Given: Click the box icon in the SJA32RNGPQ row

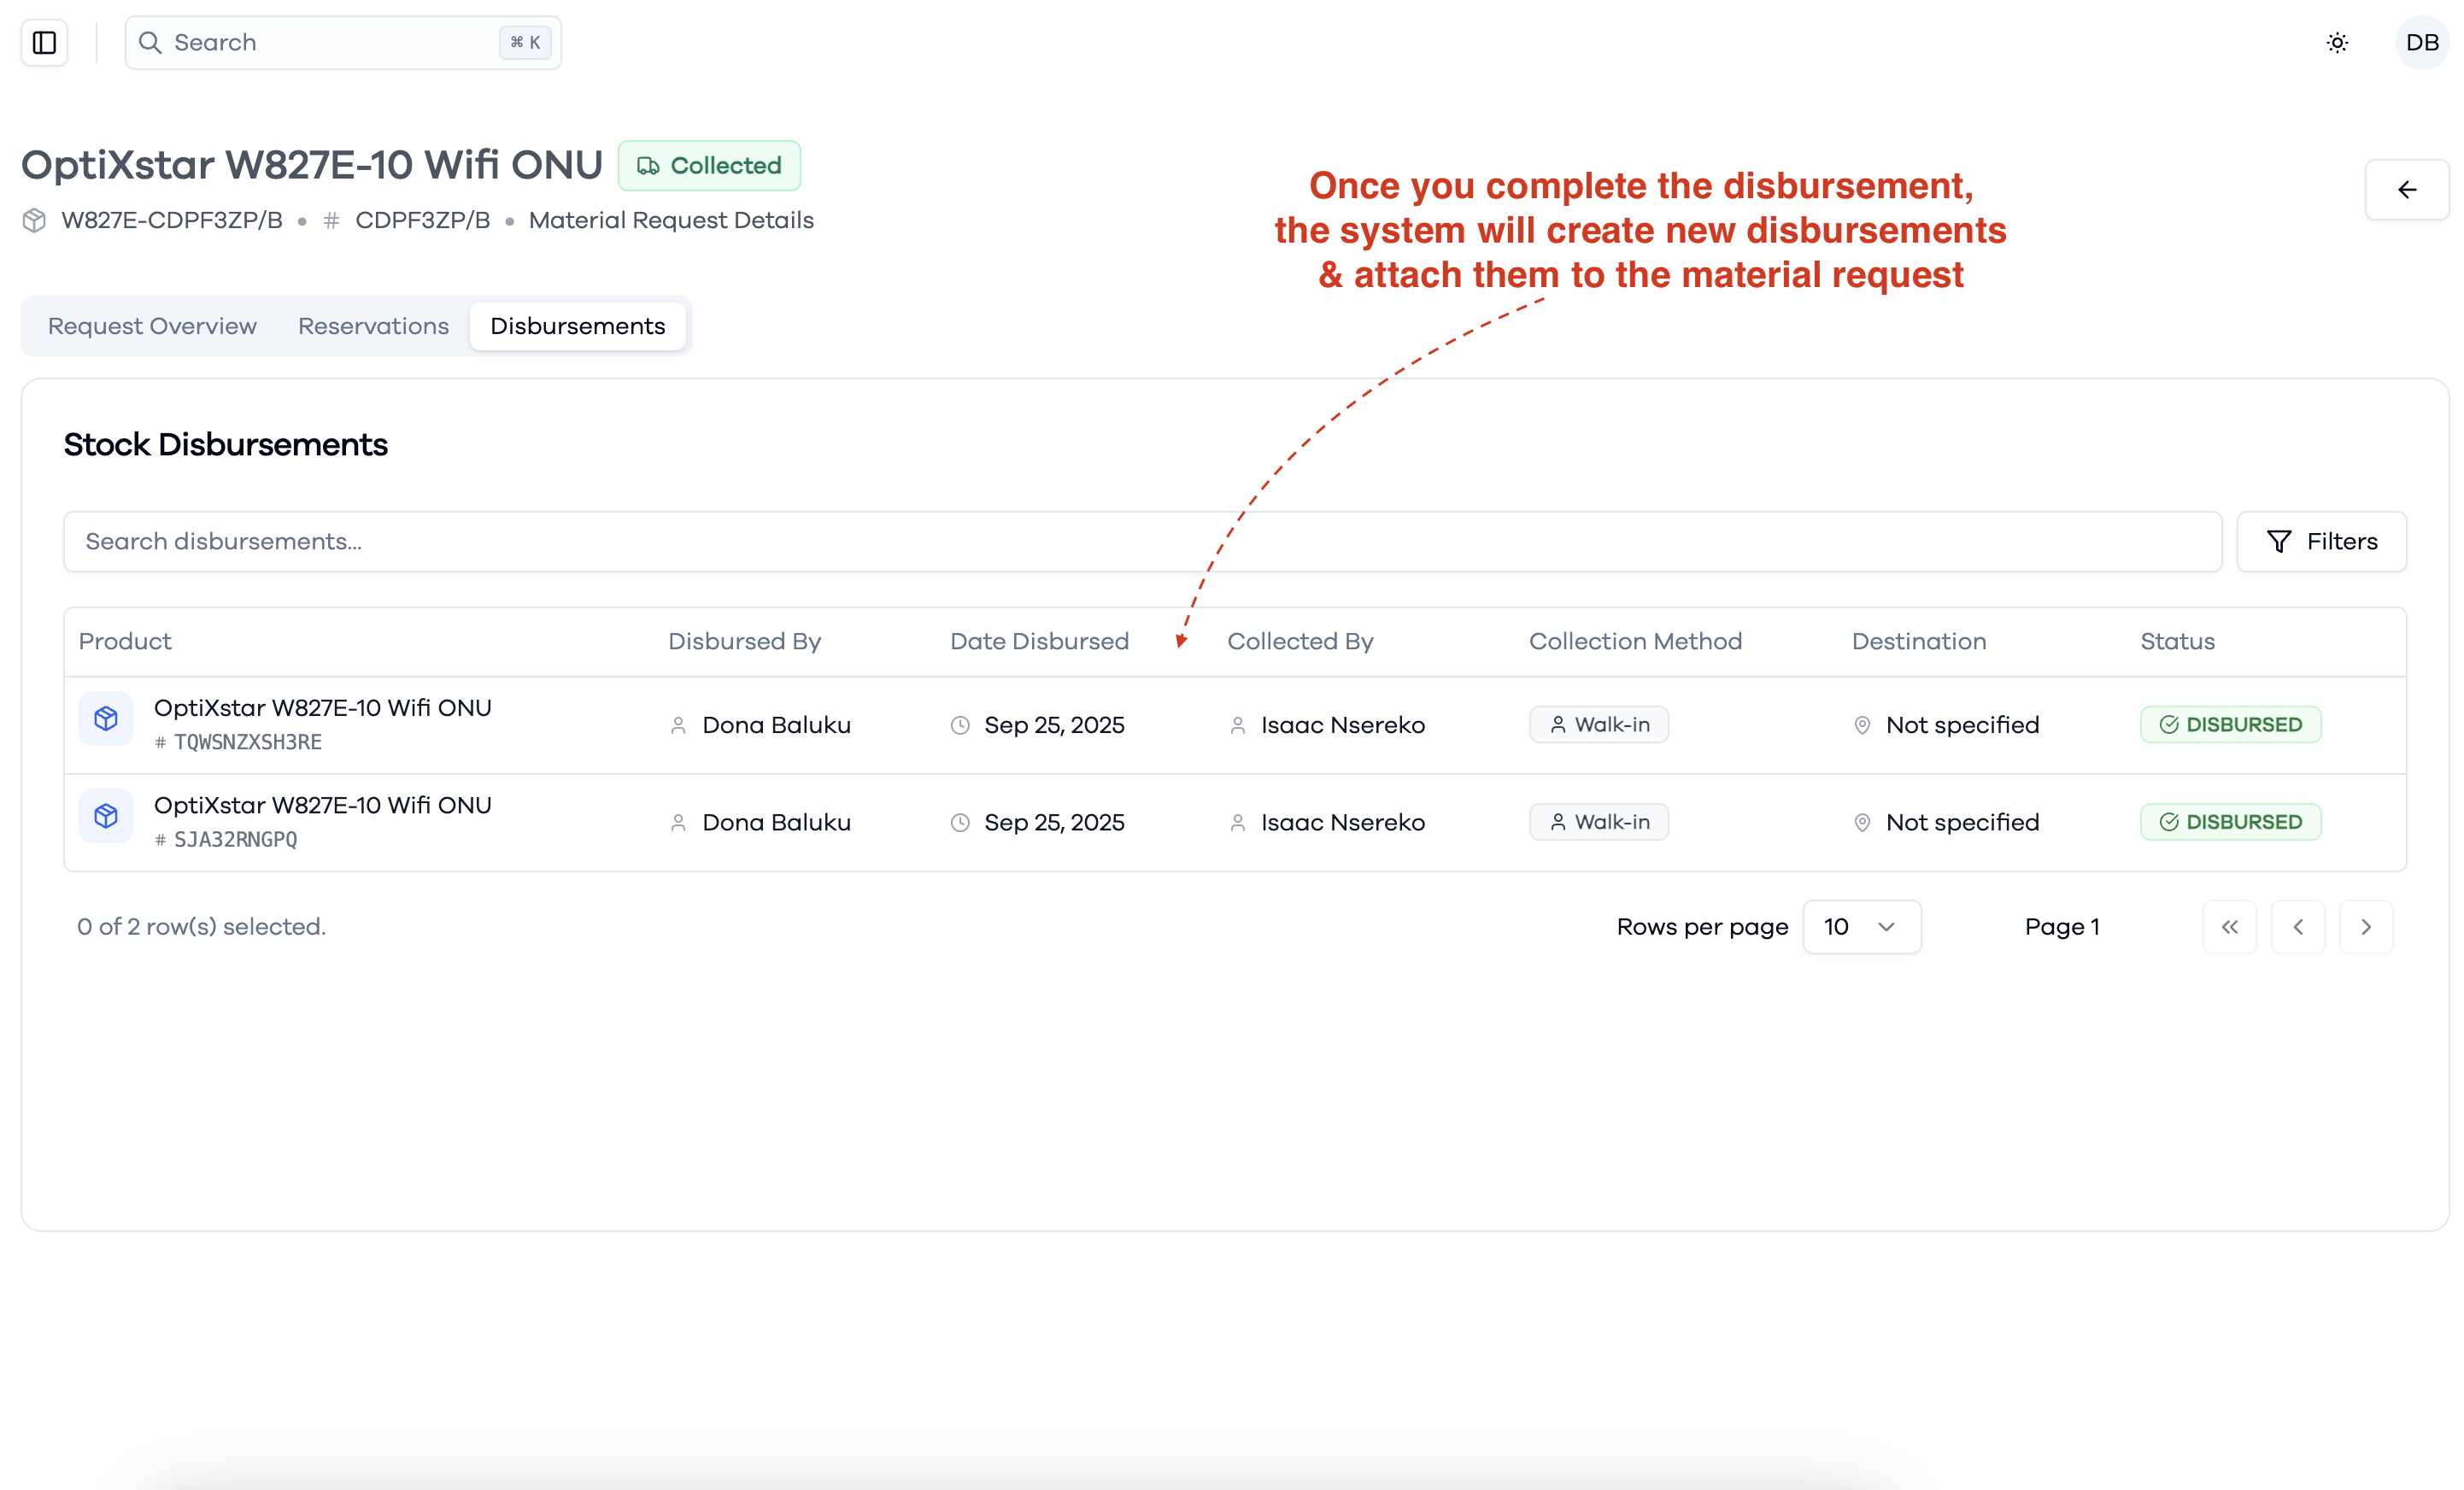Looking at the screenshot, I should (106, 816).
